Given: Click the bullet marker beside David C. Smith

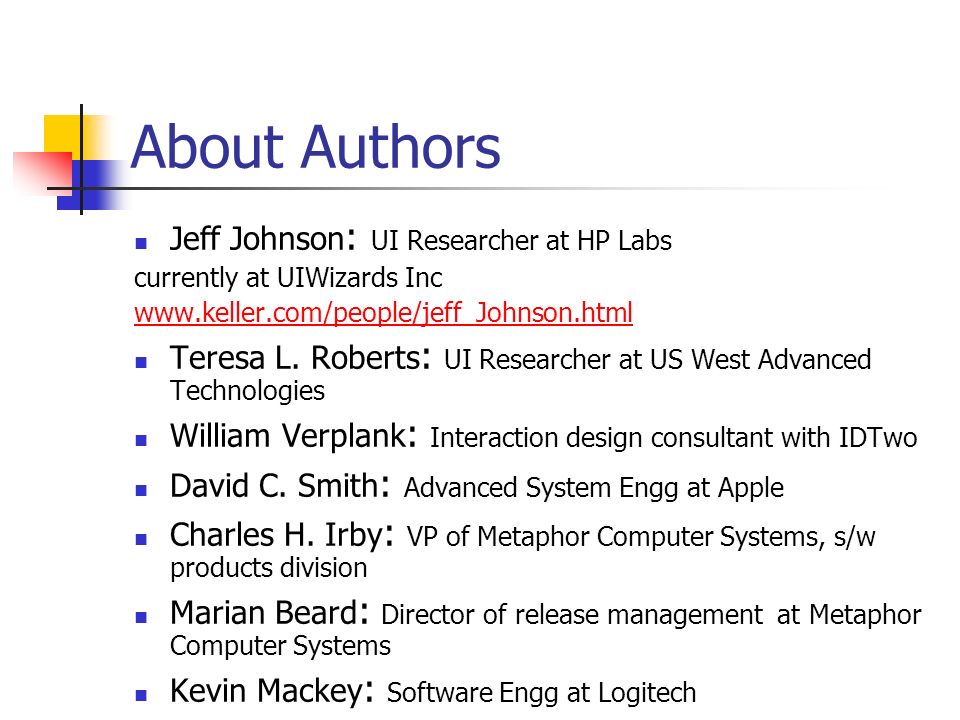Looking at the screenshot, I should [141, 490].
